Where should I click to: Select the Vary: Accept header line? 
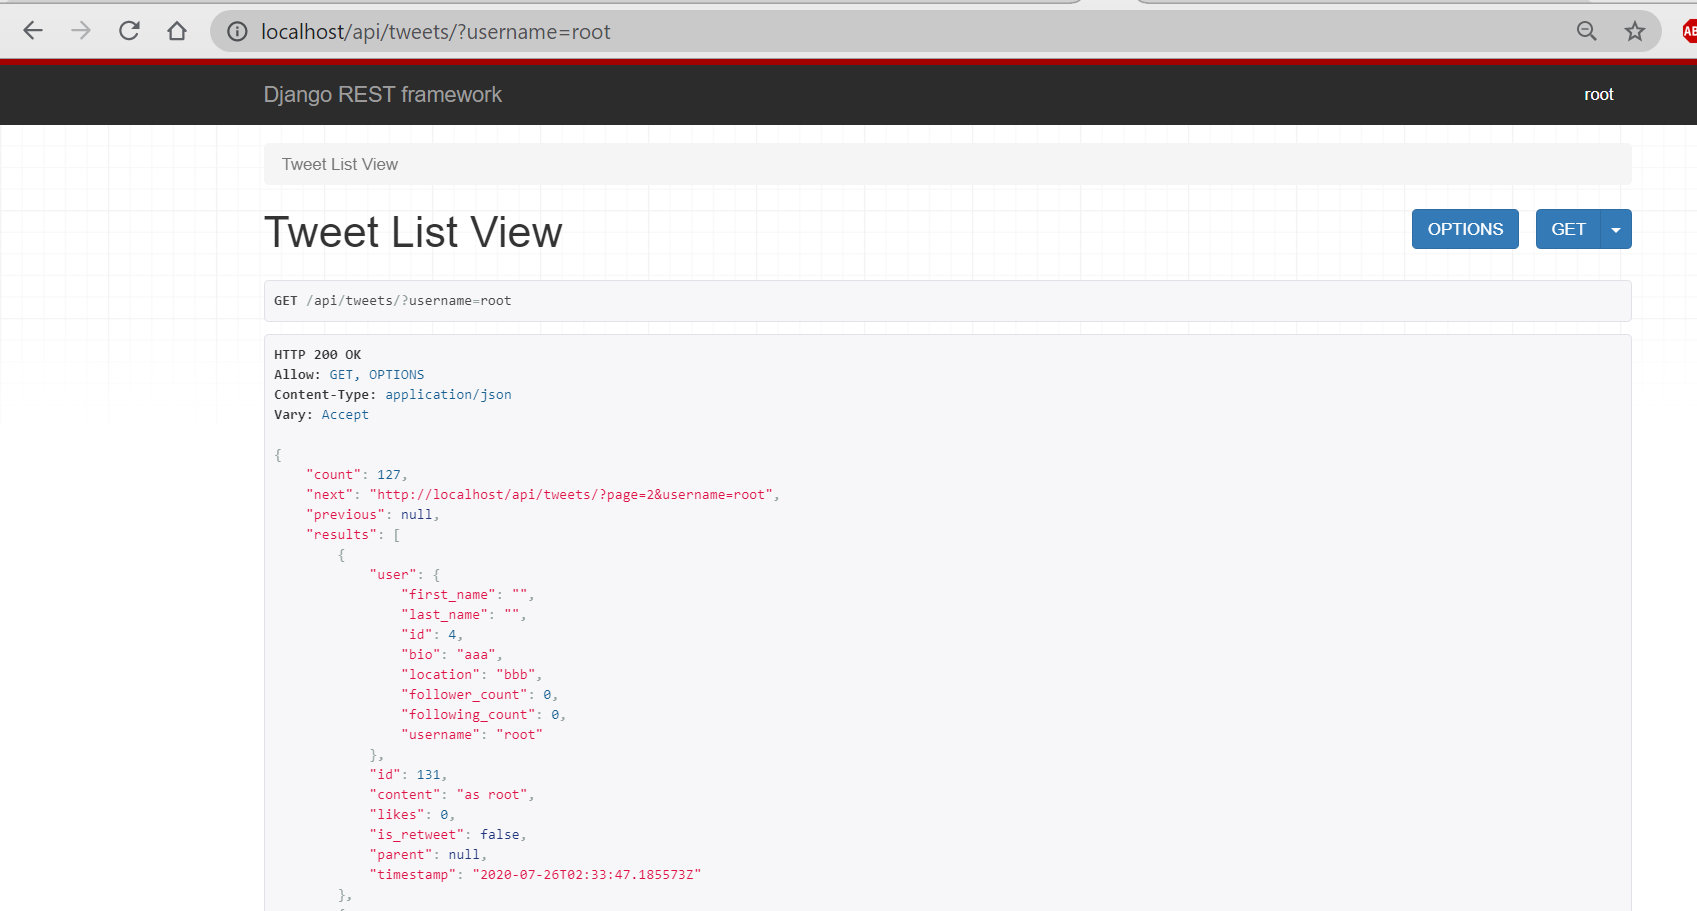[x=321, y=415]
